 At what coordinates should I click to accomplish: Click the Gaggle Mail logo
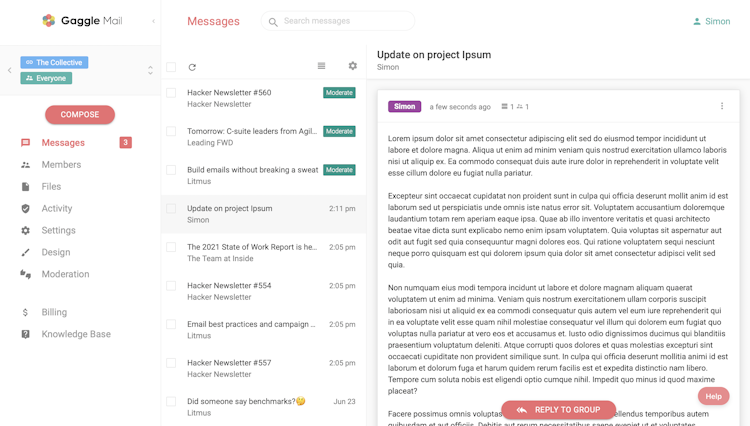pyautogui.click(x=49, y=20)
